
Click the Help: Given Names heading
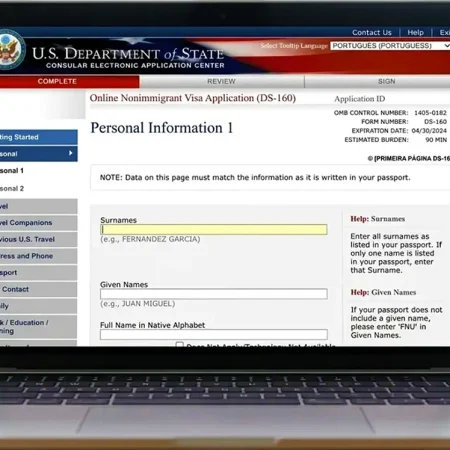click(383, 292)
